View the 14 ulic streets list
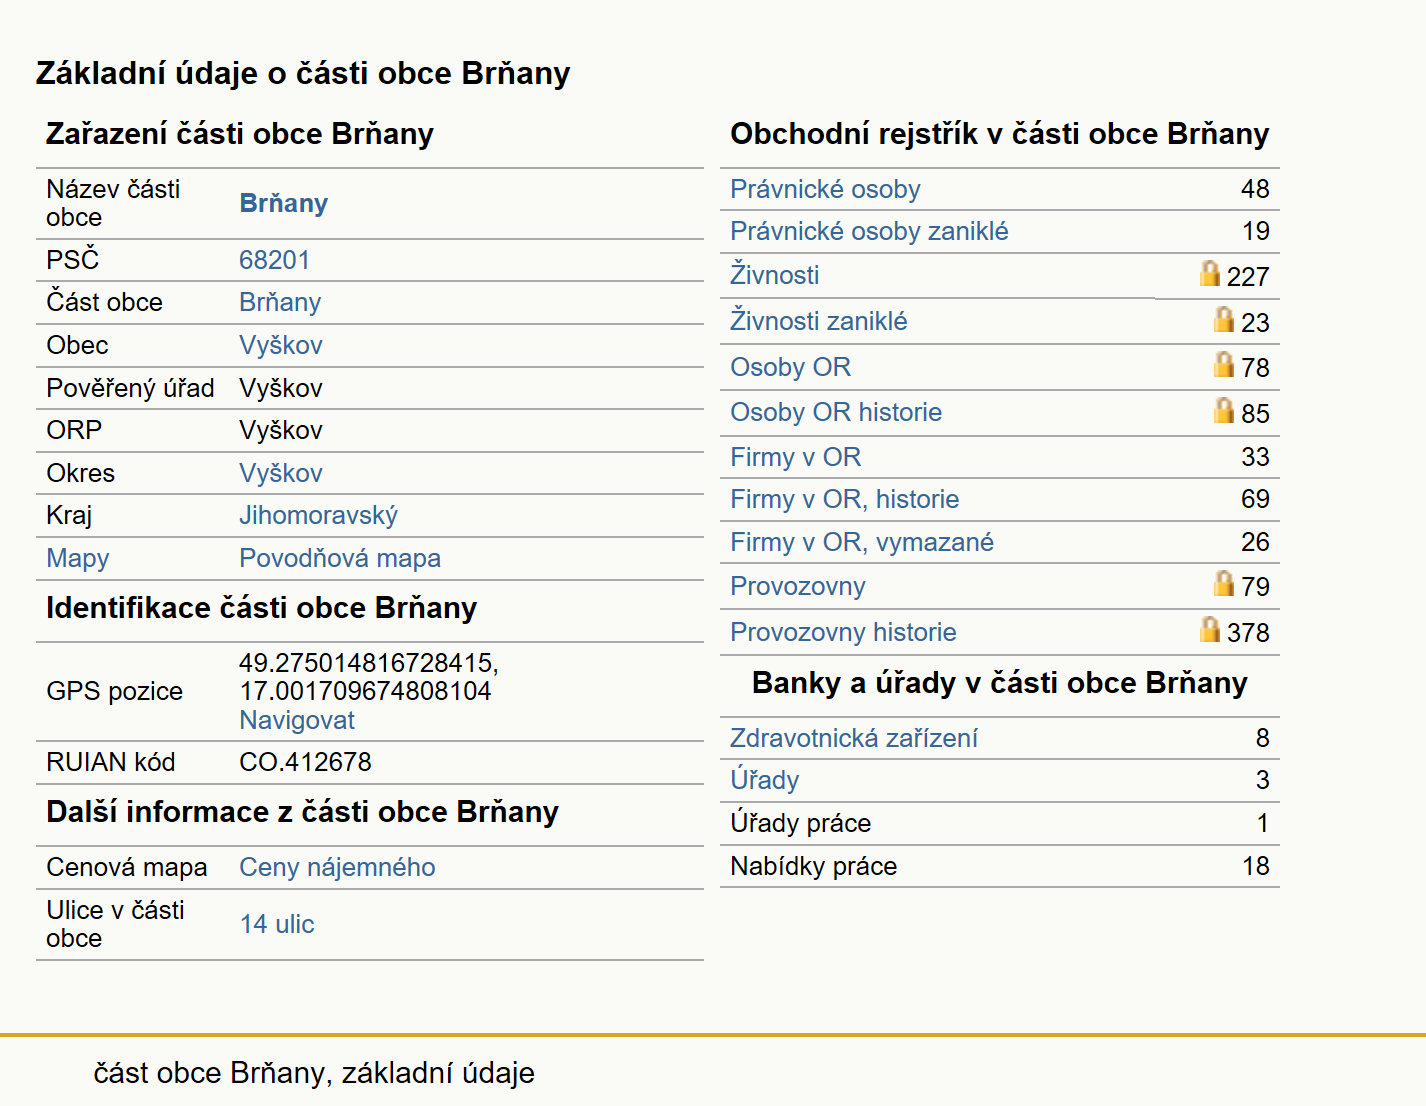 pos(277,924)
